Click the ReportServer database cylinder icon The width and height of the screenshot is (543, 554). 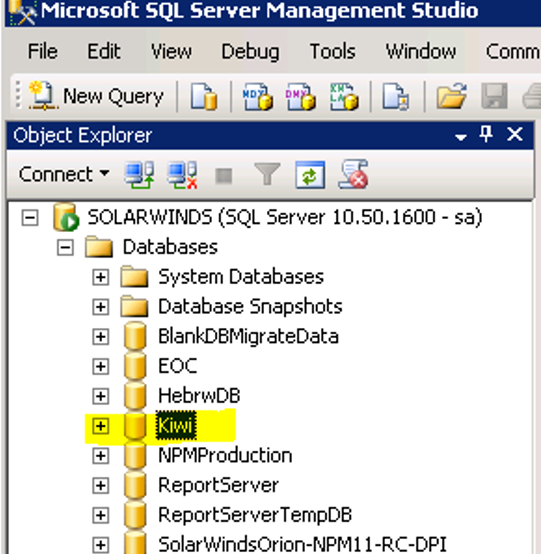(x=135, y=485)
